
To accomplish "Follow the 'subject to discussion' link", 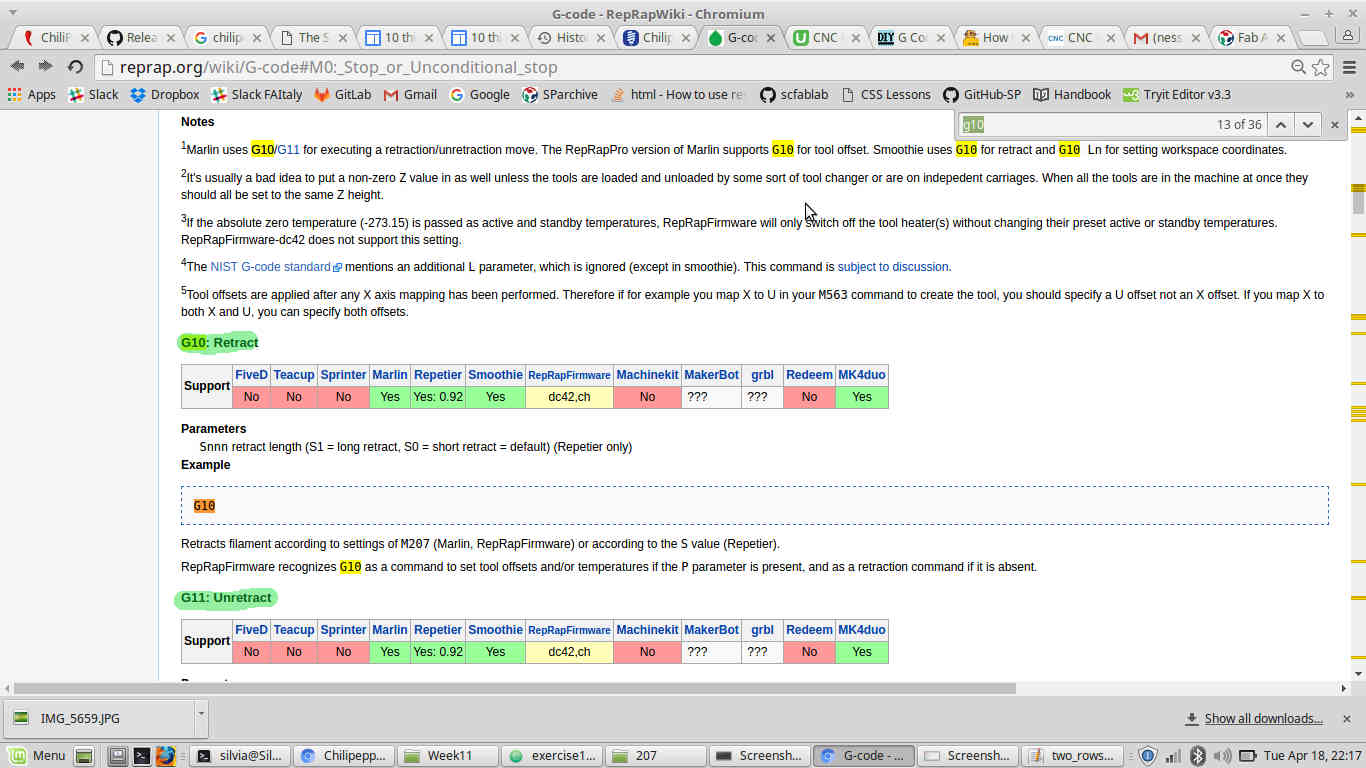I will click(x=893, y=267).
